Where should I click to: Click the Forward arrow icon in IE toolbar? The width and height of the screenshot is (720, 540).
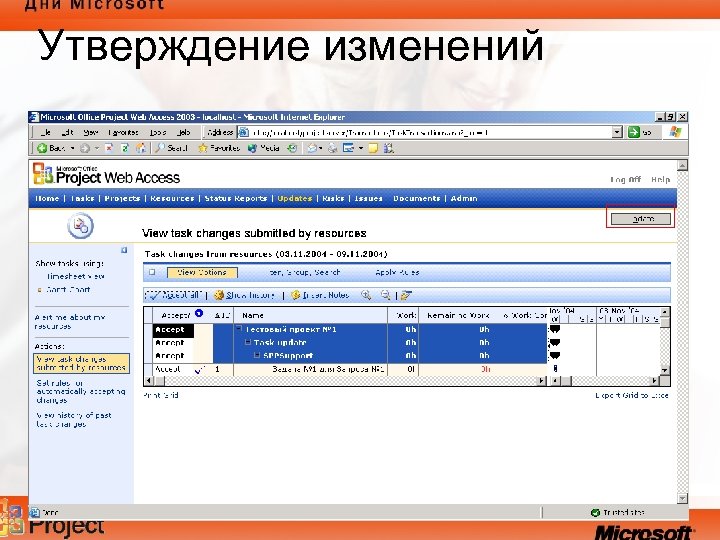click(x=85, y=148)
